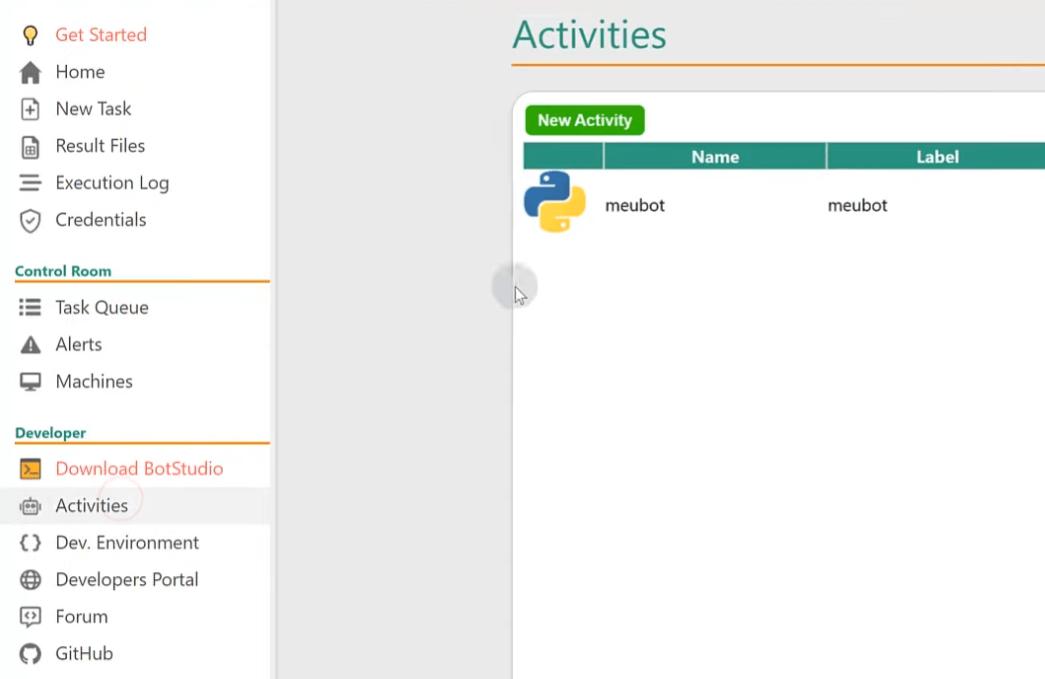The width and height of the screenshot is (1045, 679).
Task: Click the Result Files spreadsheet icon
Action: click(30, 147)
